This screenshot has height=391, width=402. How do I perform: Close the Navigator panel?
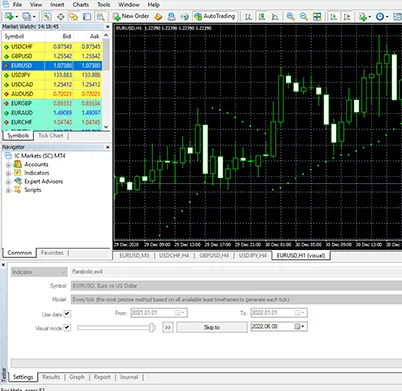107,147
